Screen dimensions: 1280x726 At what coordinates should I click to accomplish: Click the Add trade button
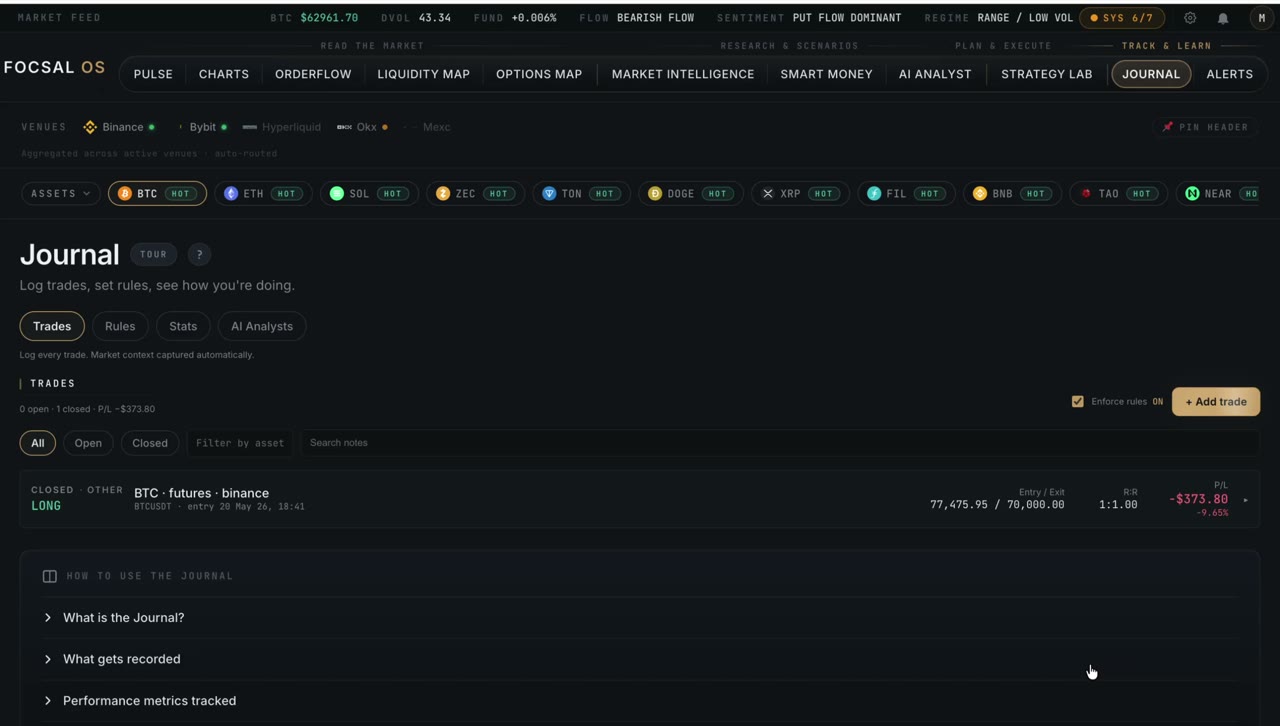point(1216,402)
